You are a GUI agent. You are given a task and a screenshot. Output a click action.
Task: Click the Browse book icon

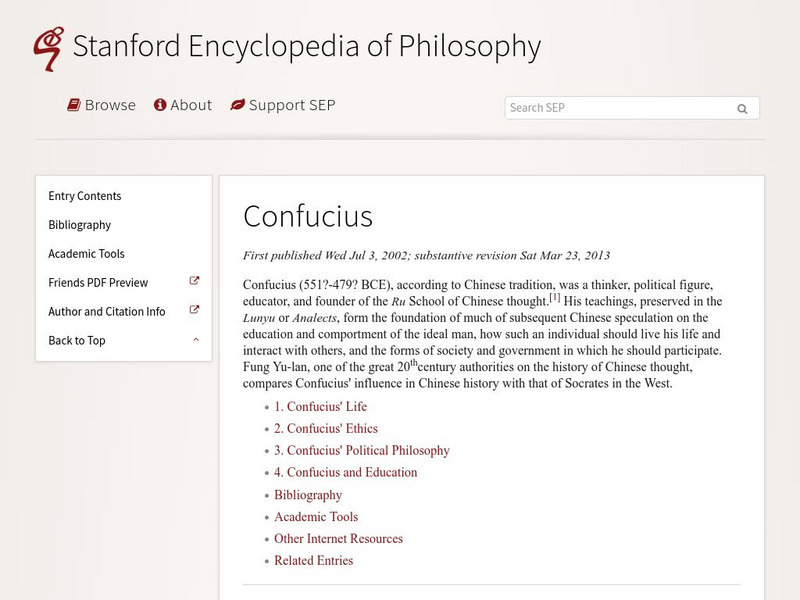click(x=74, y=105)
